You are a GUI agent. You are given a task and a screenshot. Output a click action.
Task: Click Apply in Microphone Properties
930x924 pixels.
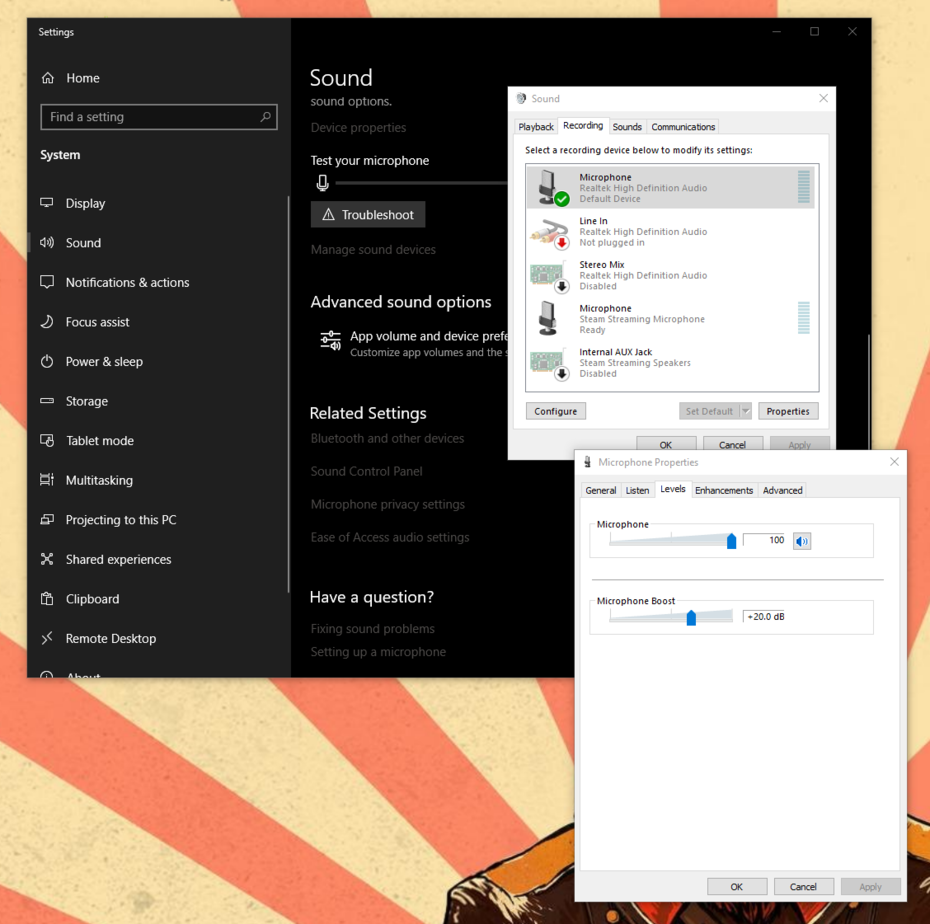point(870,887)
